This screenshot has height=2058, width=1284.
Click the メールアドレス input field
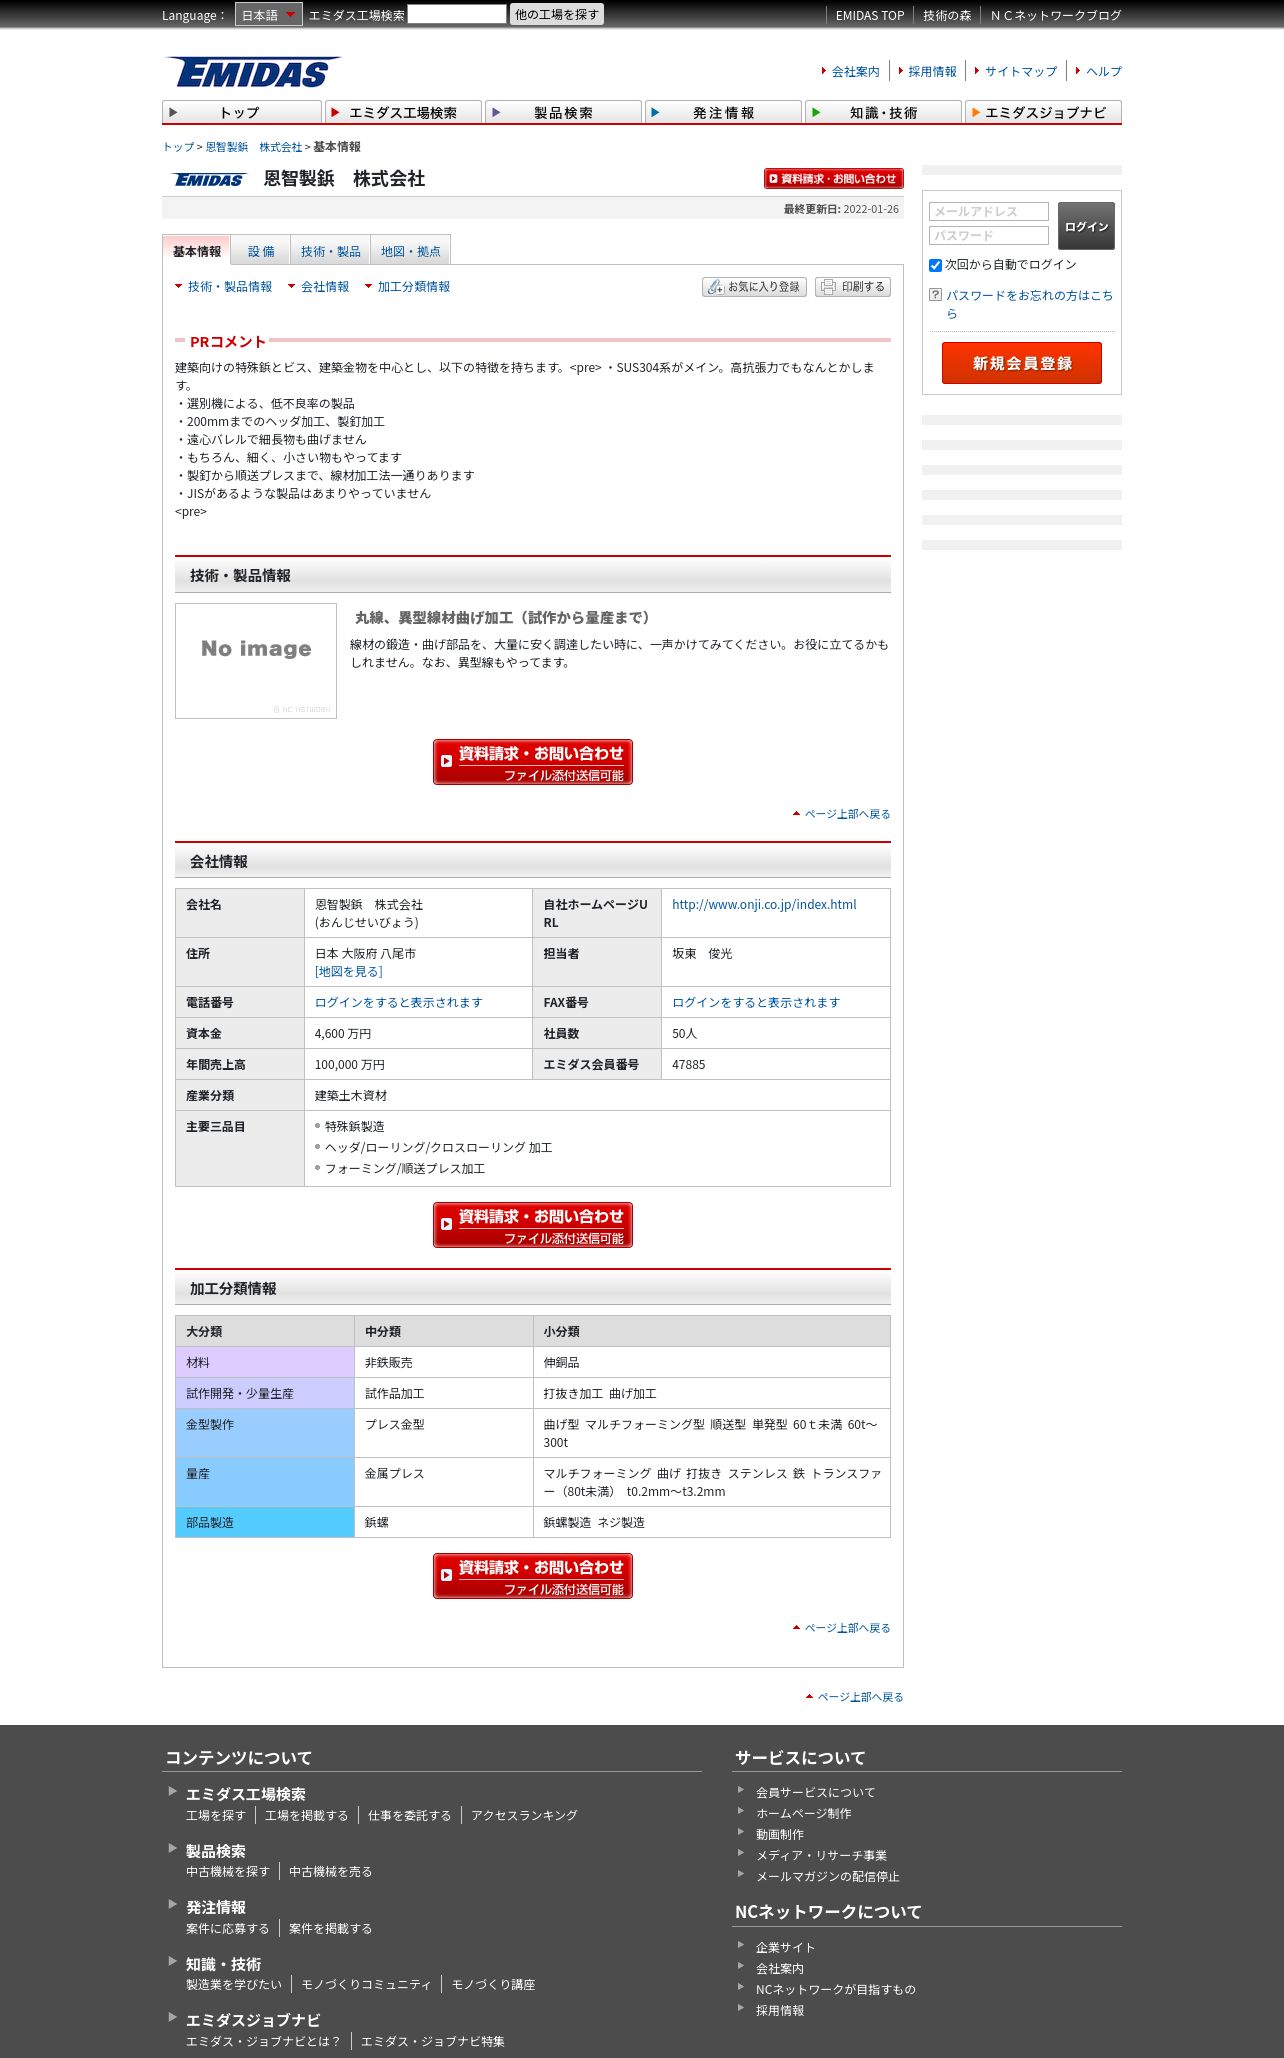(988, 211)
